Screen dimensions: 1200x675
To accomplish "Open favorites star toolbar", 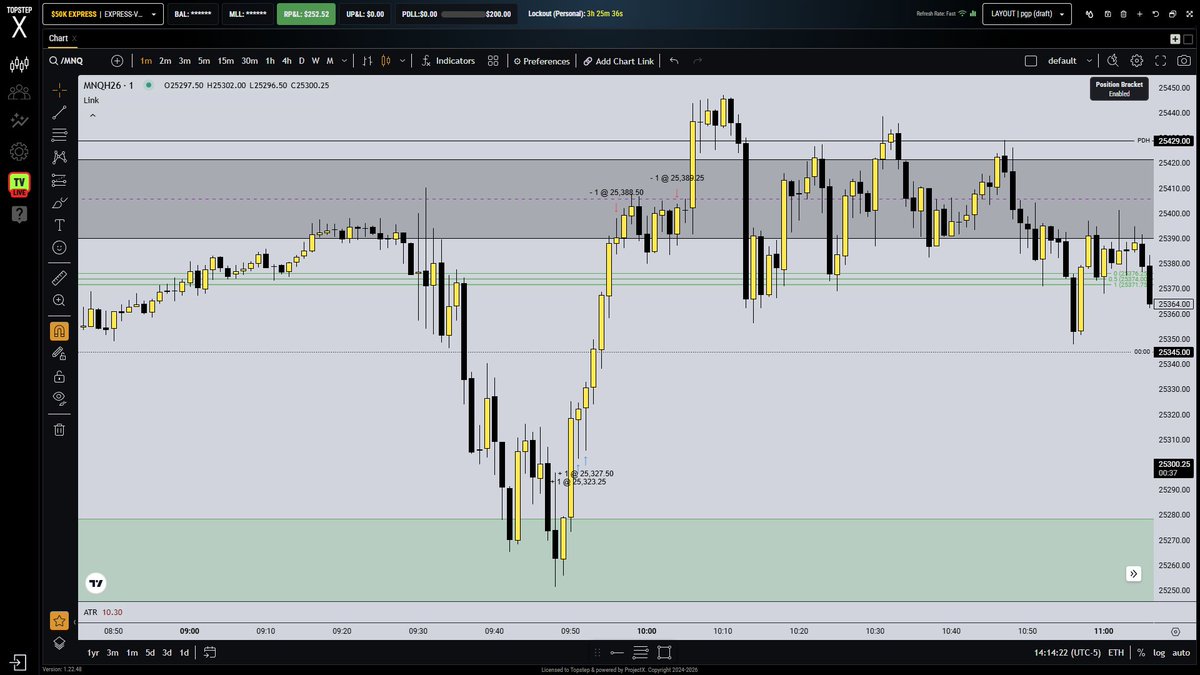I will pyautogui.click(x=59, y=620).
